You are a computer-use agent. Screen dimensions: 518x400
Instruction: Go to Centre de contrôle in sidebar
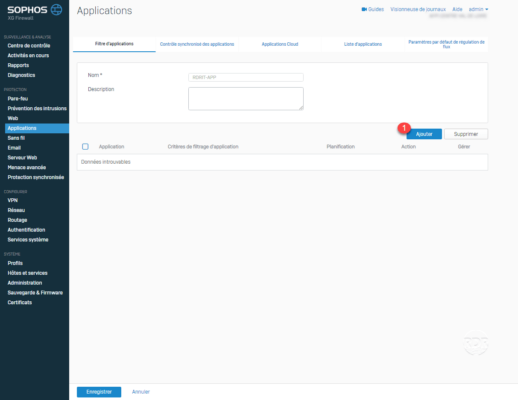(29, 46)
